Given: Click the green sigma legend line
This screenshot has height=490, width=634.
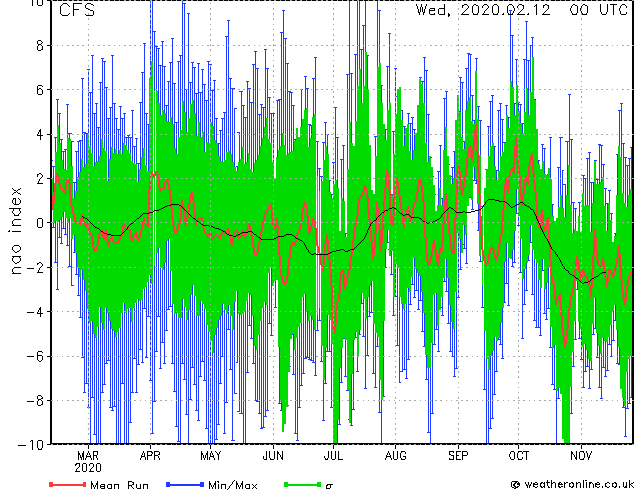Looking at the screenshot, I should (x=302, y=484).
